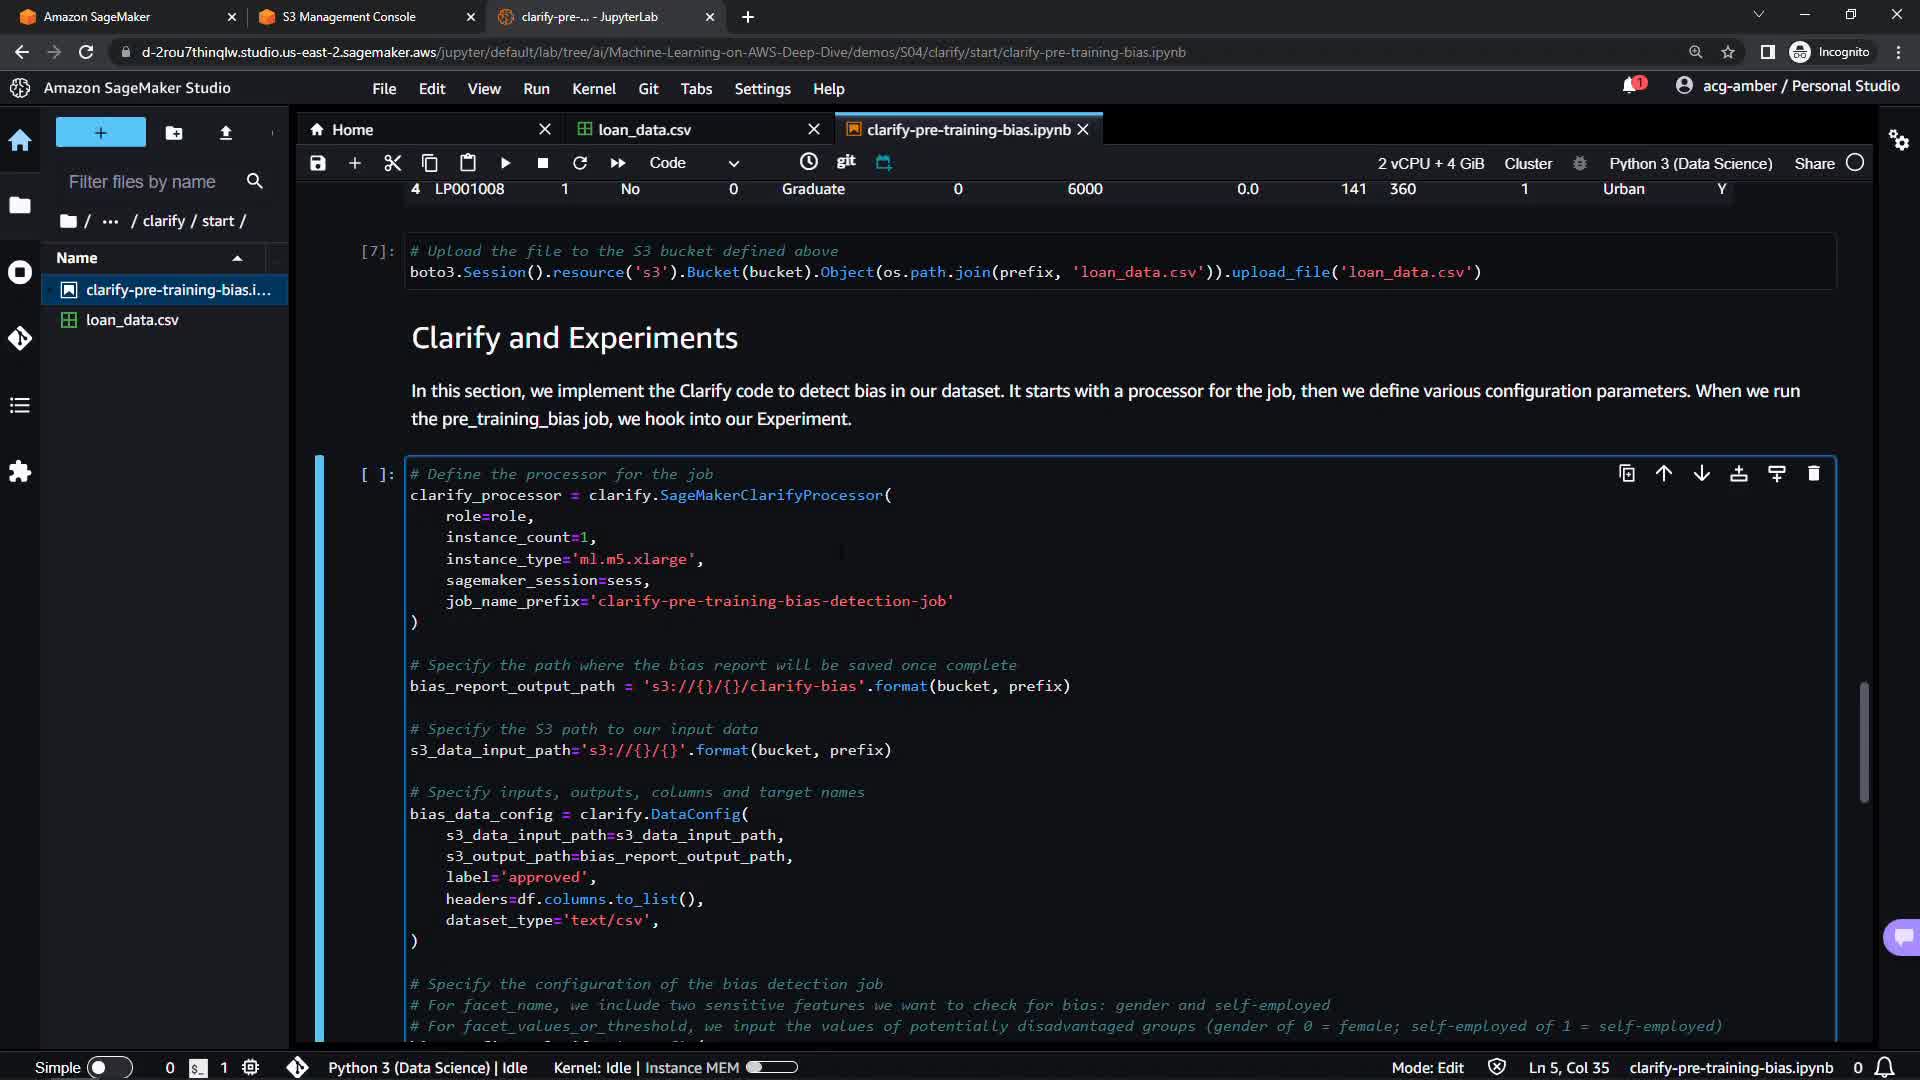Open the cell type Code dropdown
Screen dimensions: 1920x1080
tap(694, 163)
